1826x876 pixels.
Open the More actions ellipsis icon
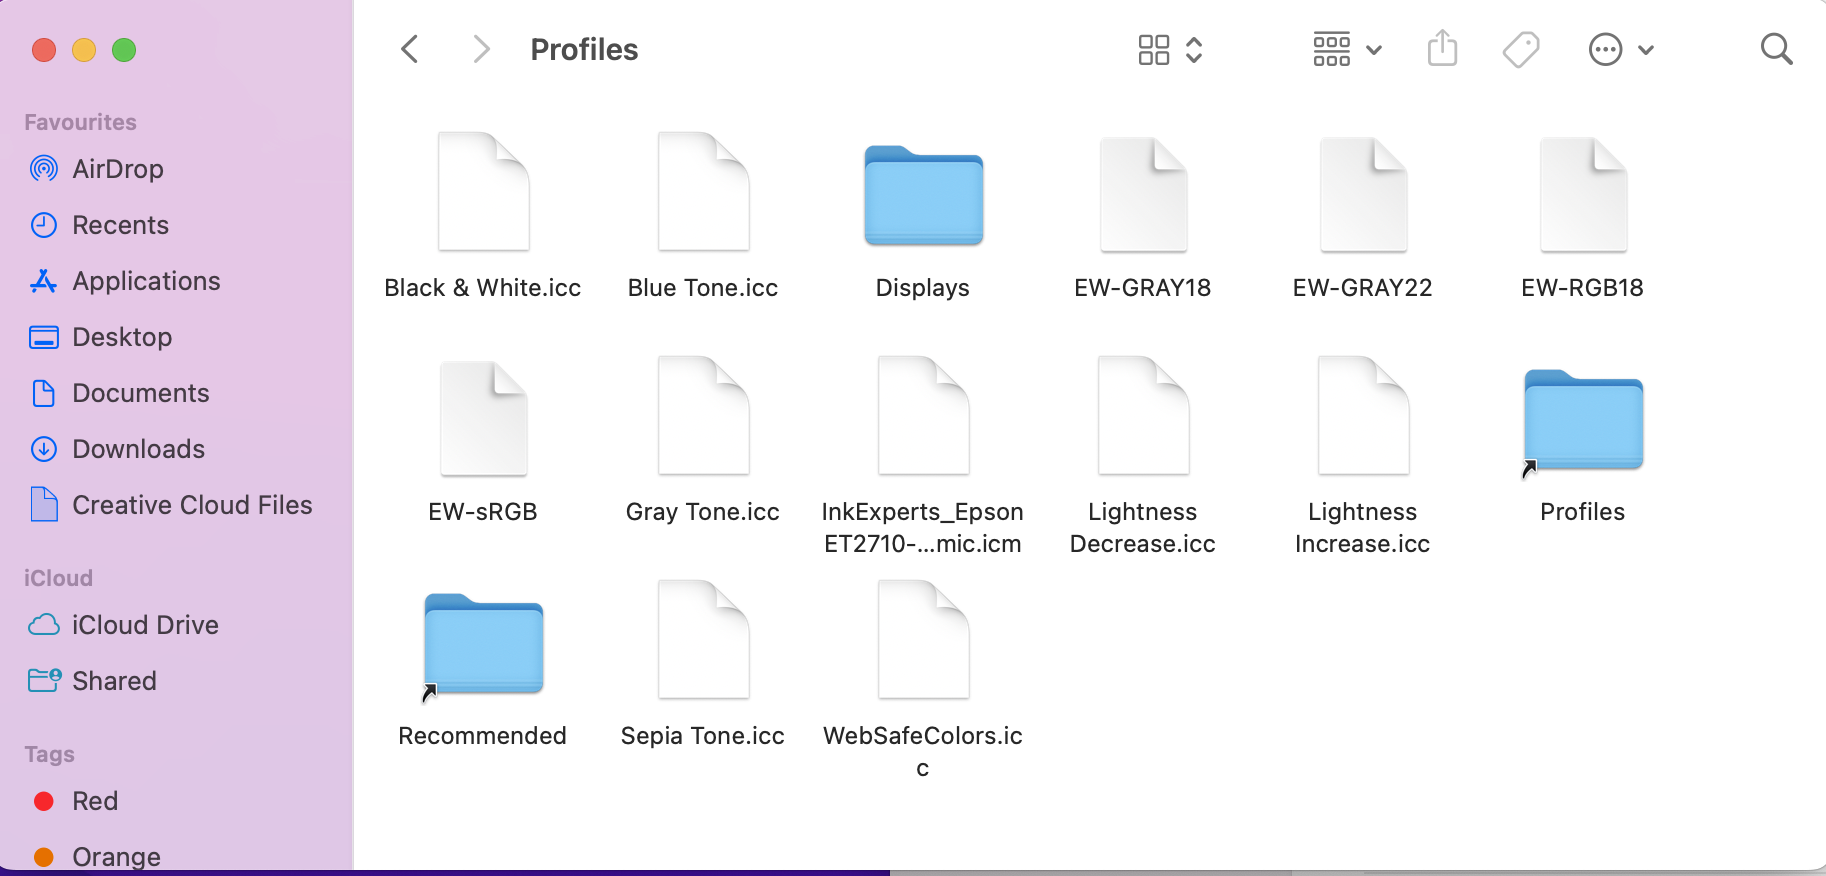[x=1605, y=49]
